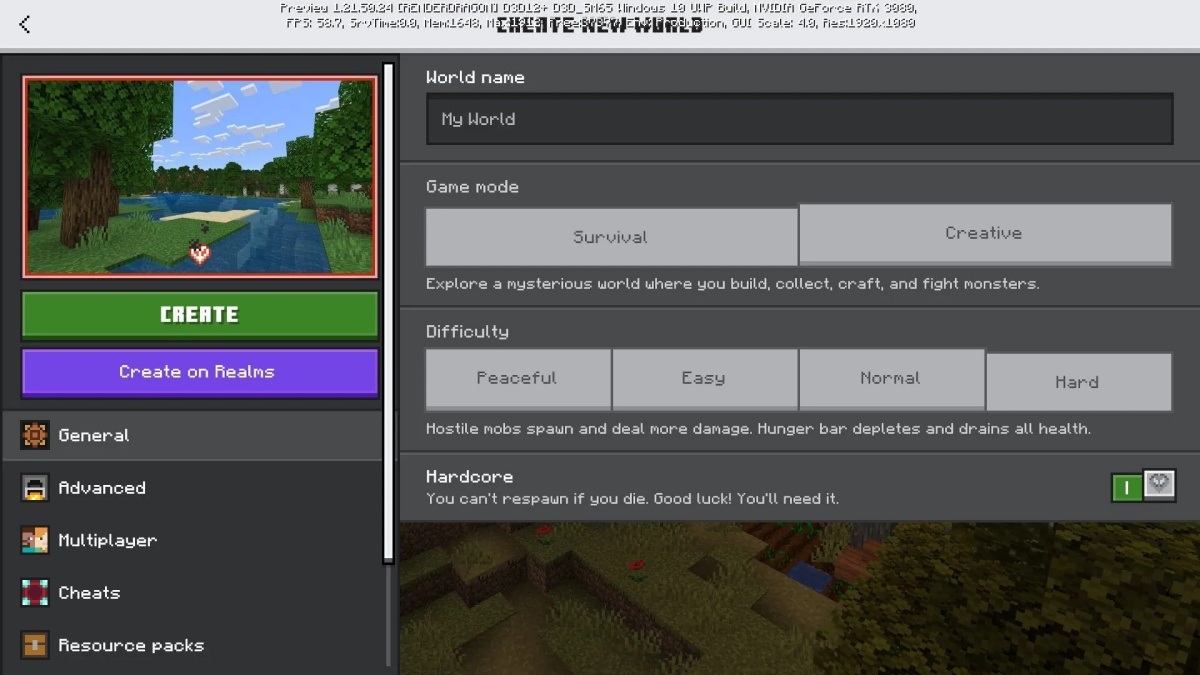Click the green CREATE button

[x=199, y=314]
